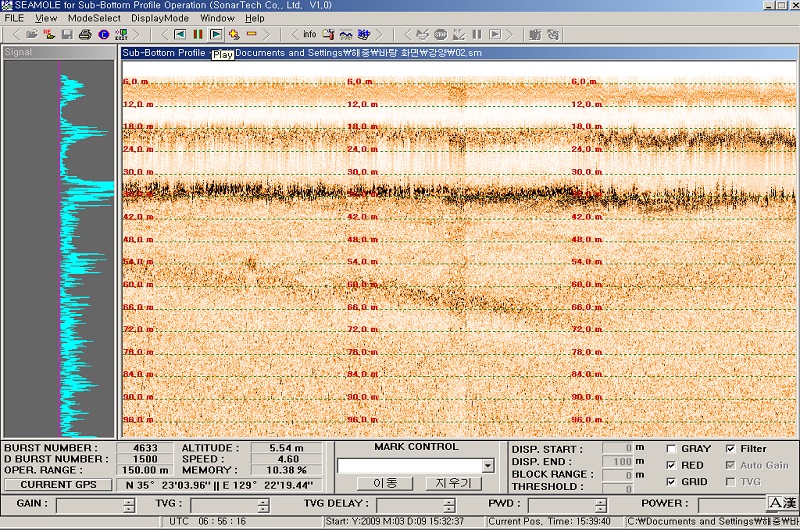Click the GAIN input field
Viewport: 800px width, 530px height.
(90, 505)
